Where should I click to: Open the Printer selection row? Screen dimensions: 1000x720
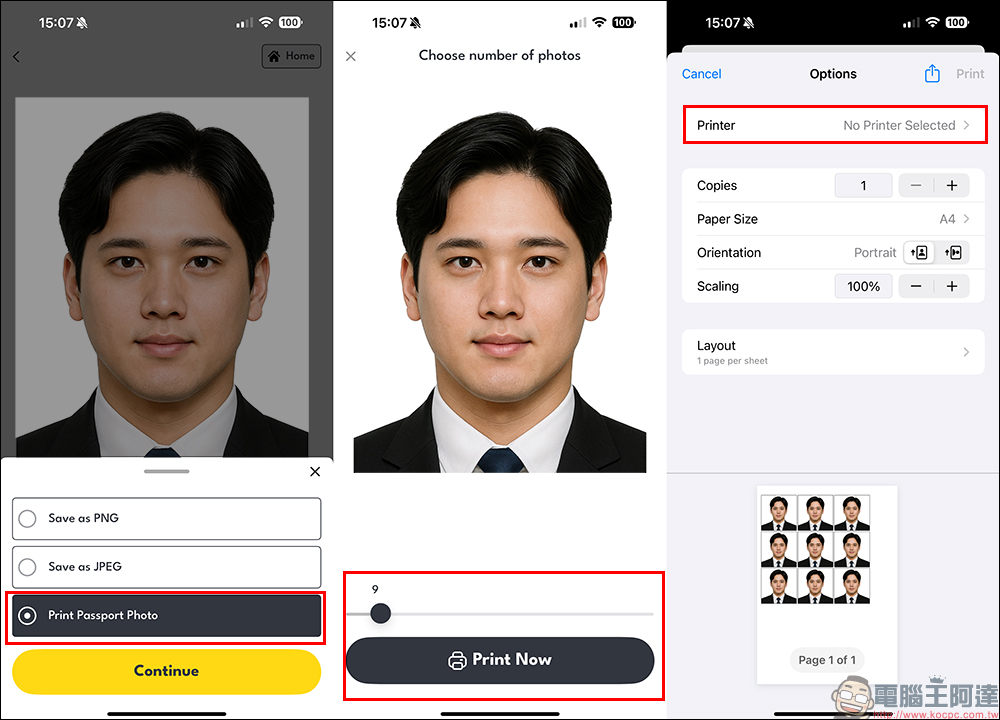[x=835, y=125]
